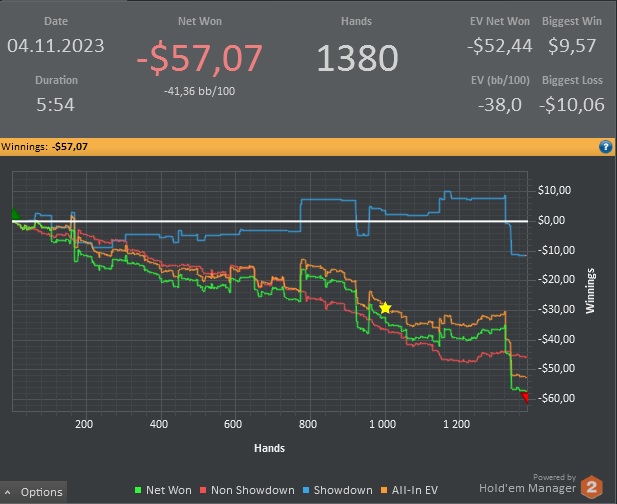Click the Hold'em Manager brand text
This screenshot has width=617, height=504.
[x=527, y=488]
